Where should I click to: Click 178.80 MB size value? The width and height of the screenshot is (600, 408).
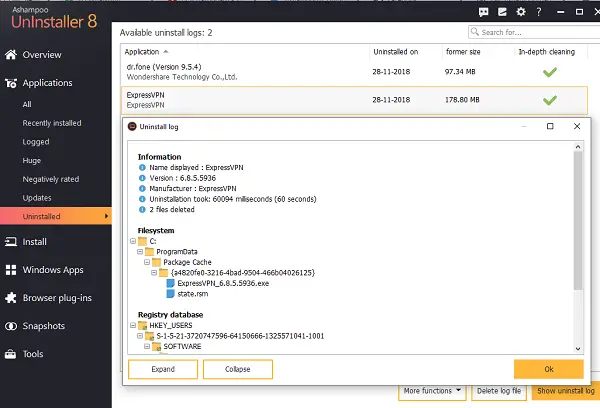tap(462, 100)
